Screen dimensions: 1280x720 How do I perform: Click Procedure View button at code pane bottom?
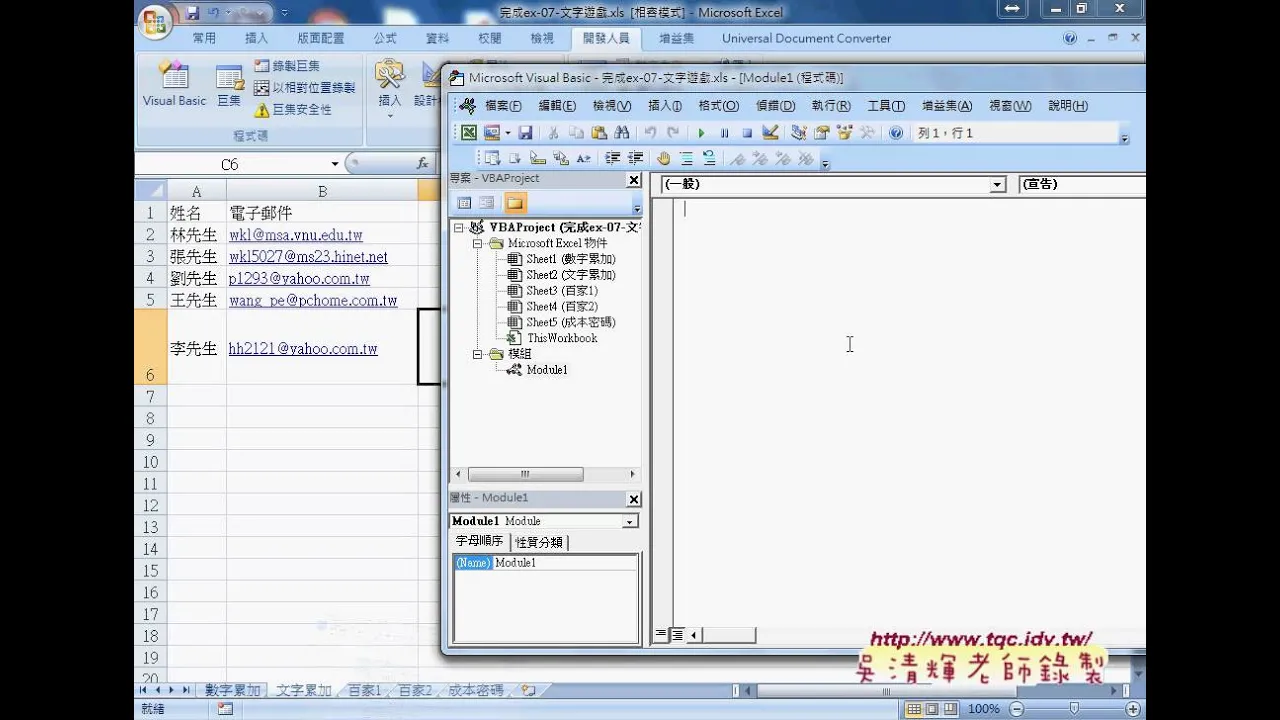pos(661,634)
